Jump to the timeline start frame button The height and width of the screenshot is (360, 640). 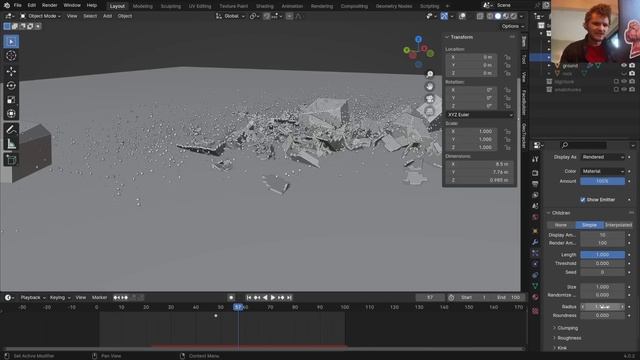249,298
